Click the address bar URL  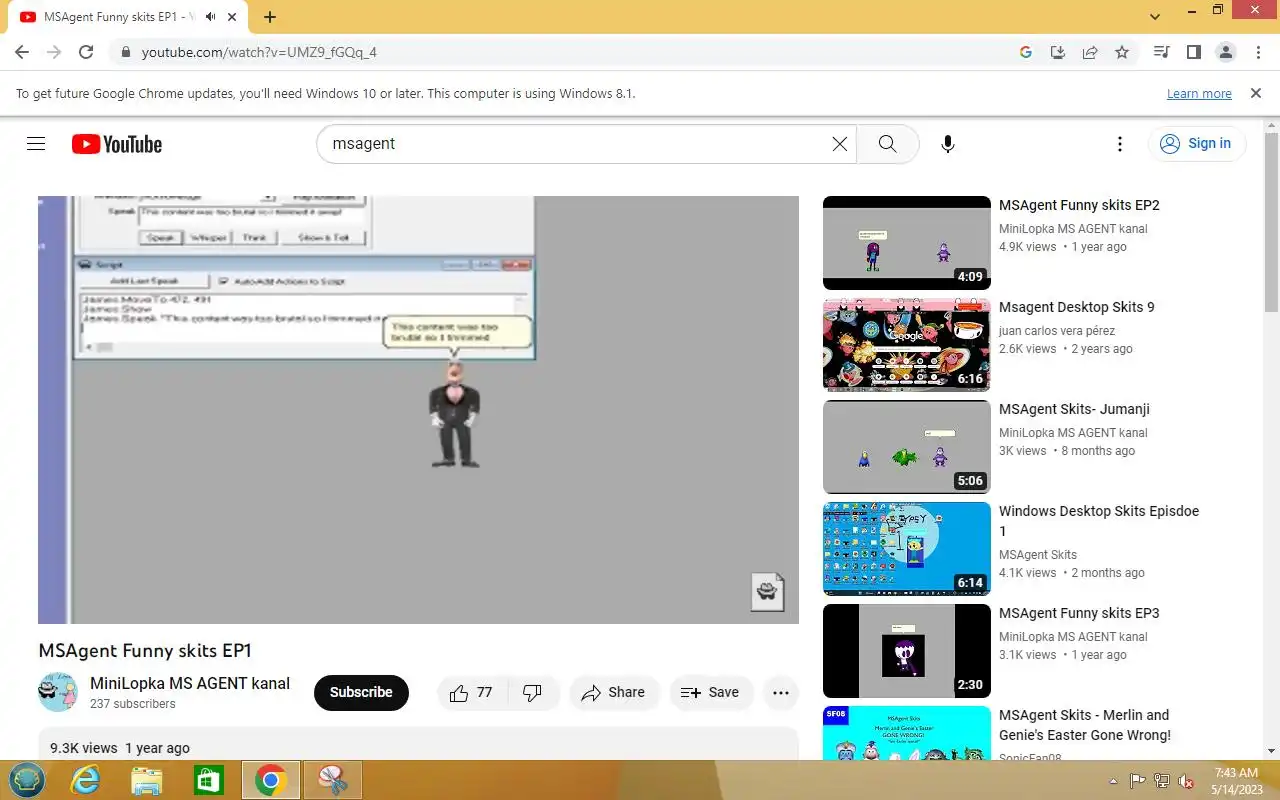(x=259, y=52)
